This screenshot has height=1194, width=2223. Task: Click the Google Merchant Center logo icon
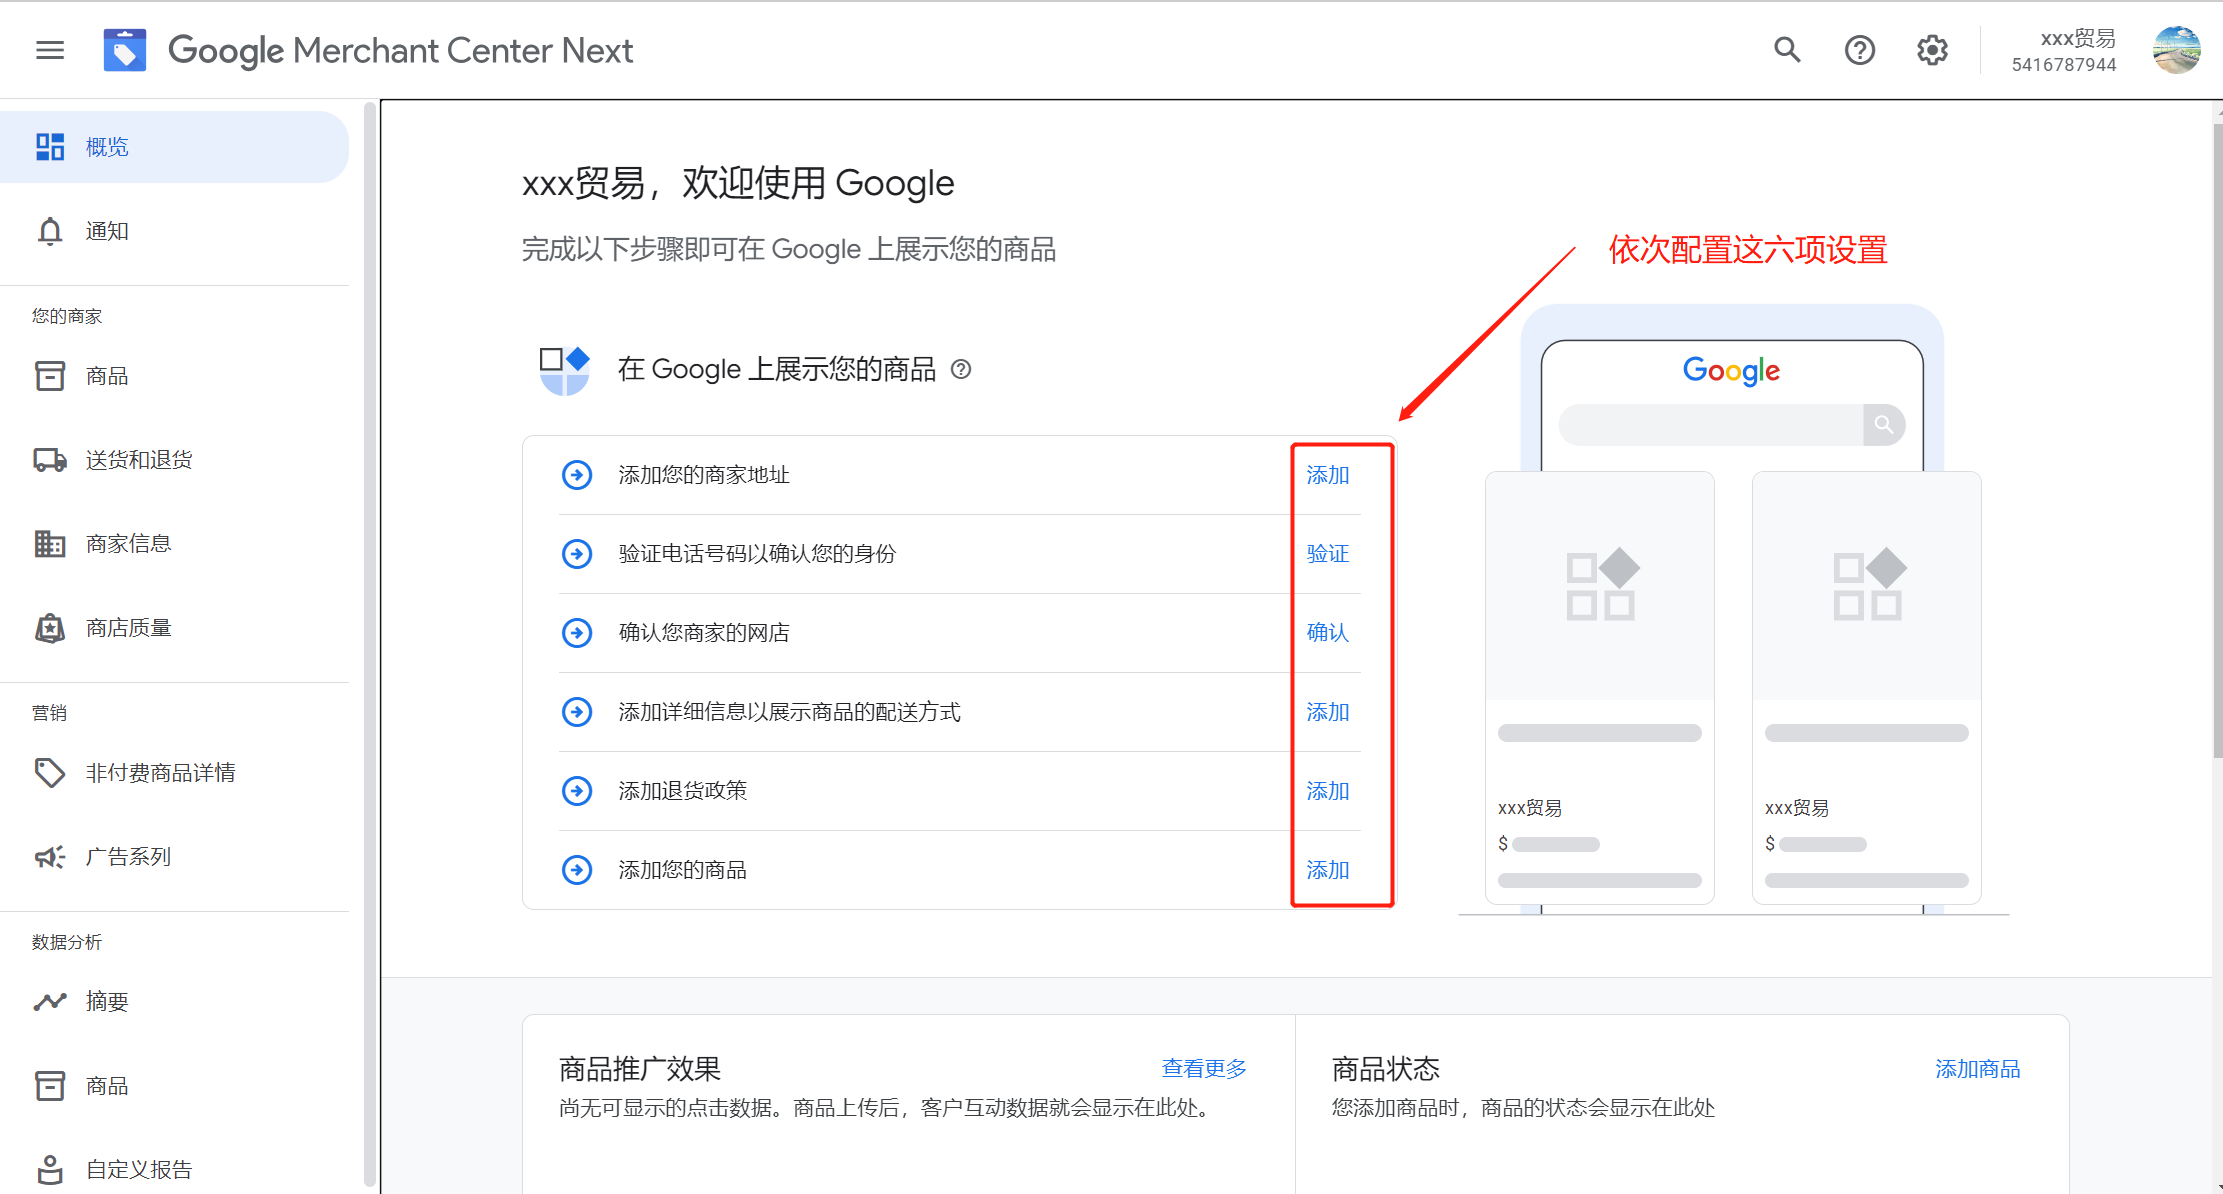coord(125,50)
